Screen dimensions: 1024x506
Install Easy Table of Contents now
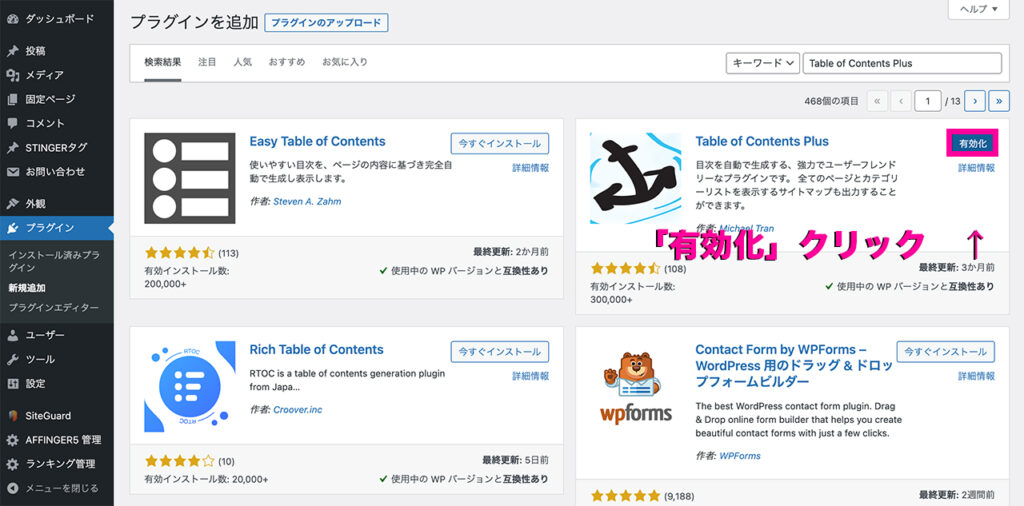pyautogui.click(x=500, y=143)
